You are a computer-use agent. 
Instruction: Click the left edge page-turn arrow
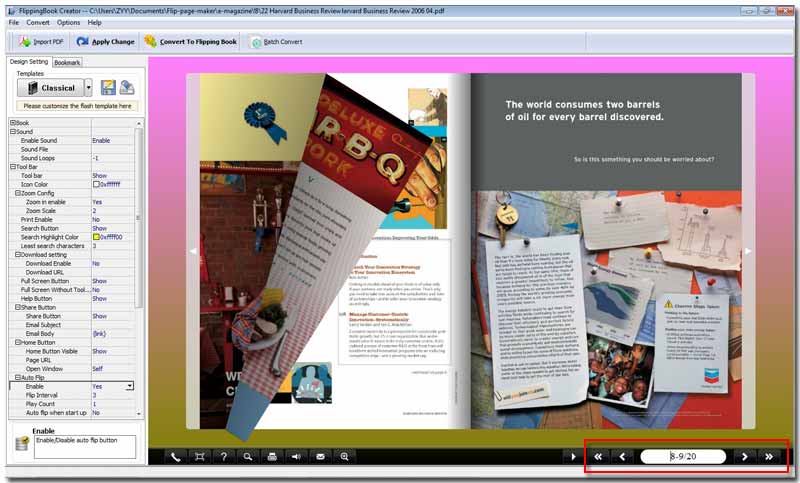click(193, 251)
